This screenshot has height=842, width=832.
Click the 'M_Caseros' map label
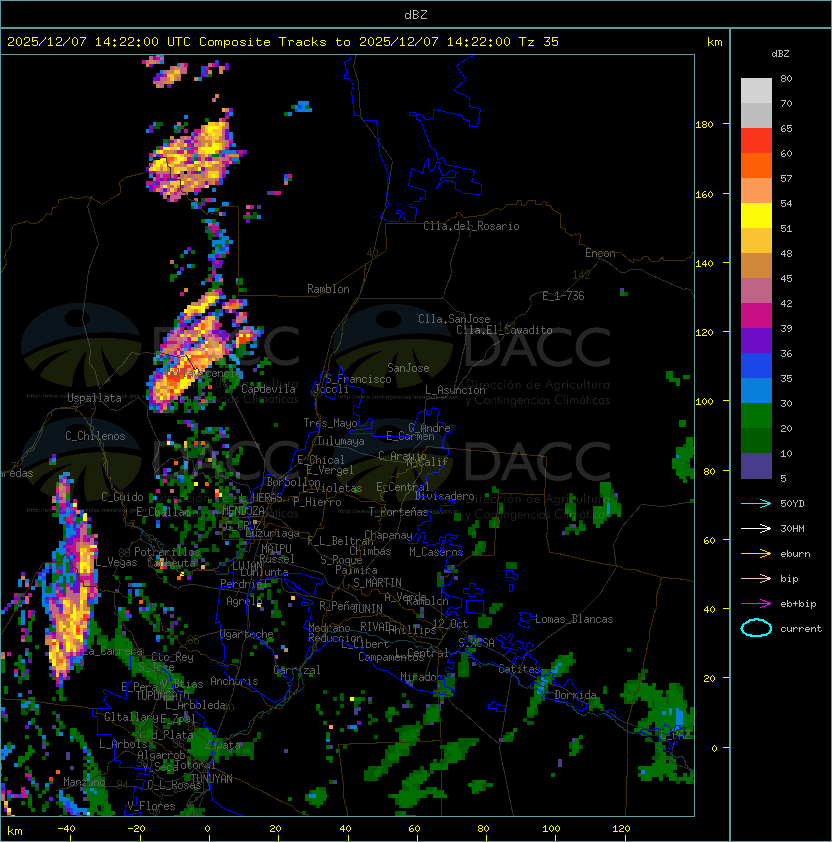click(436, 552)
